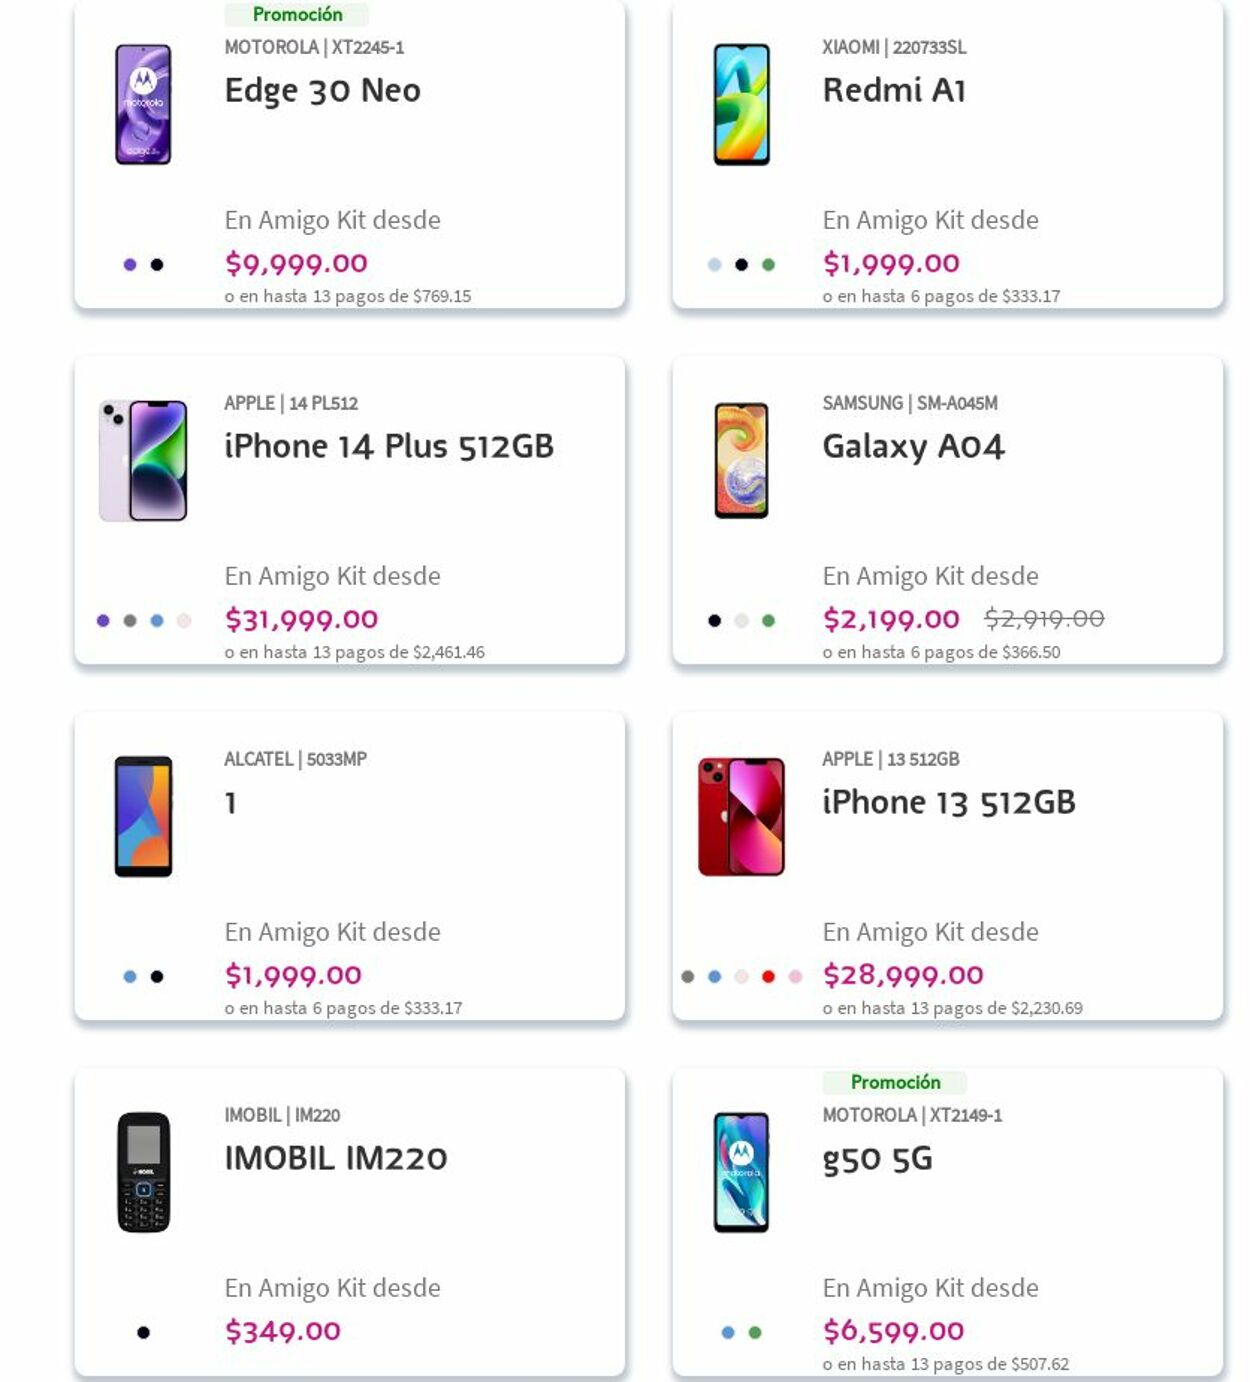Open the Alcatel 1 product page
This screenshot has width=1250, height=1382.
click(229, 801)
